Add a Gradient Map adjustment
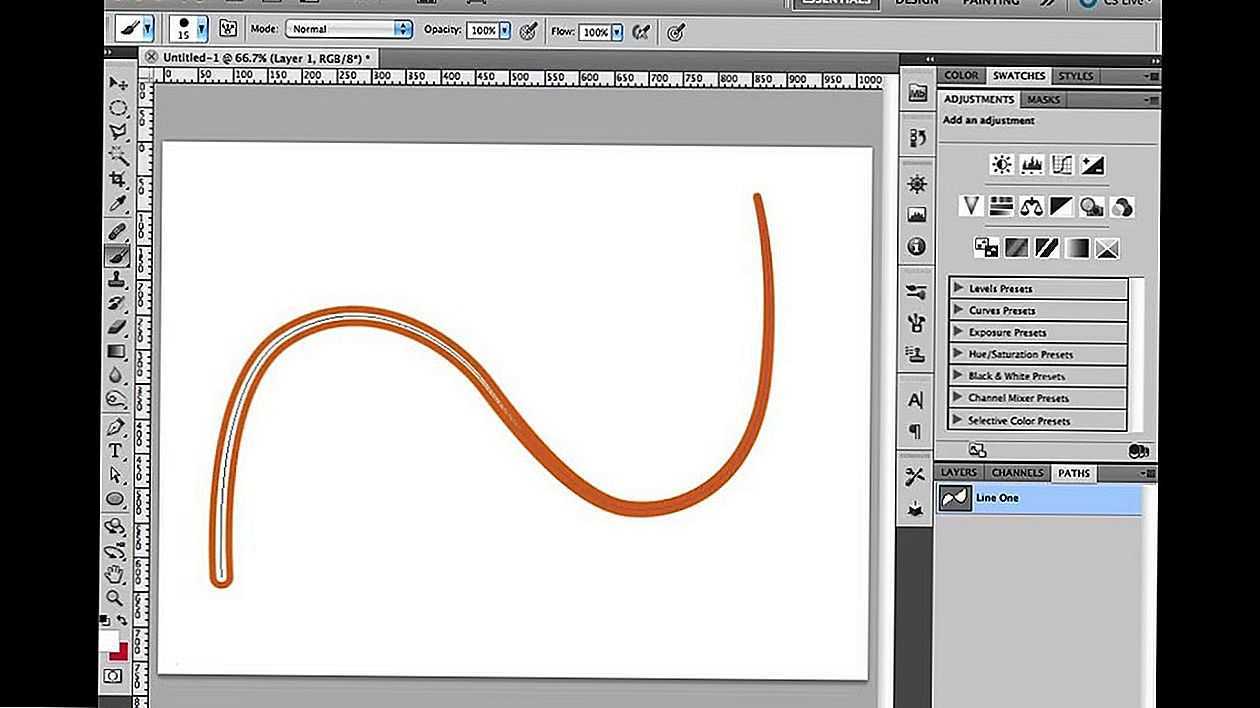The height and width of the screenshot is (708, 1260). 1076,247
